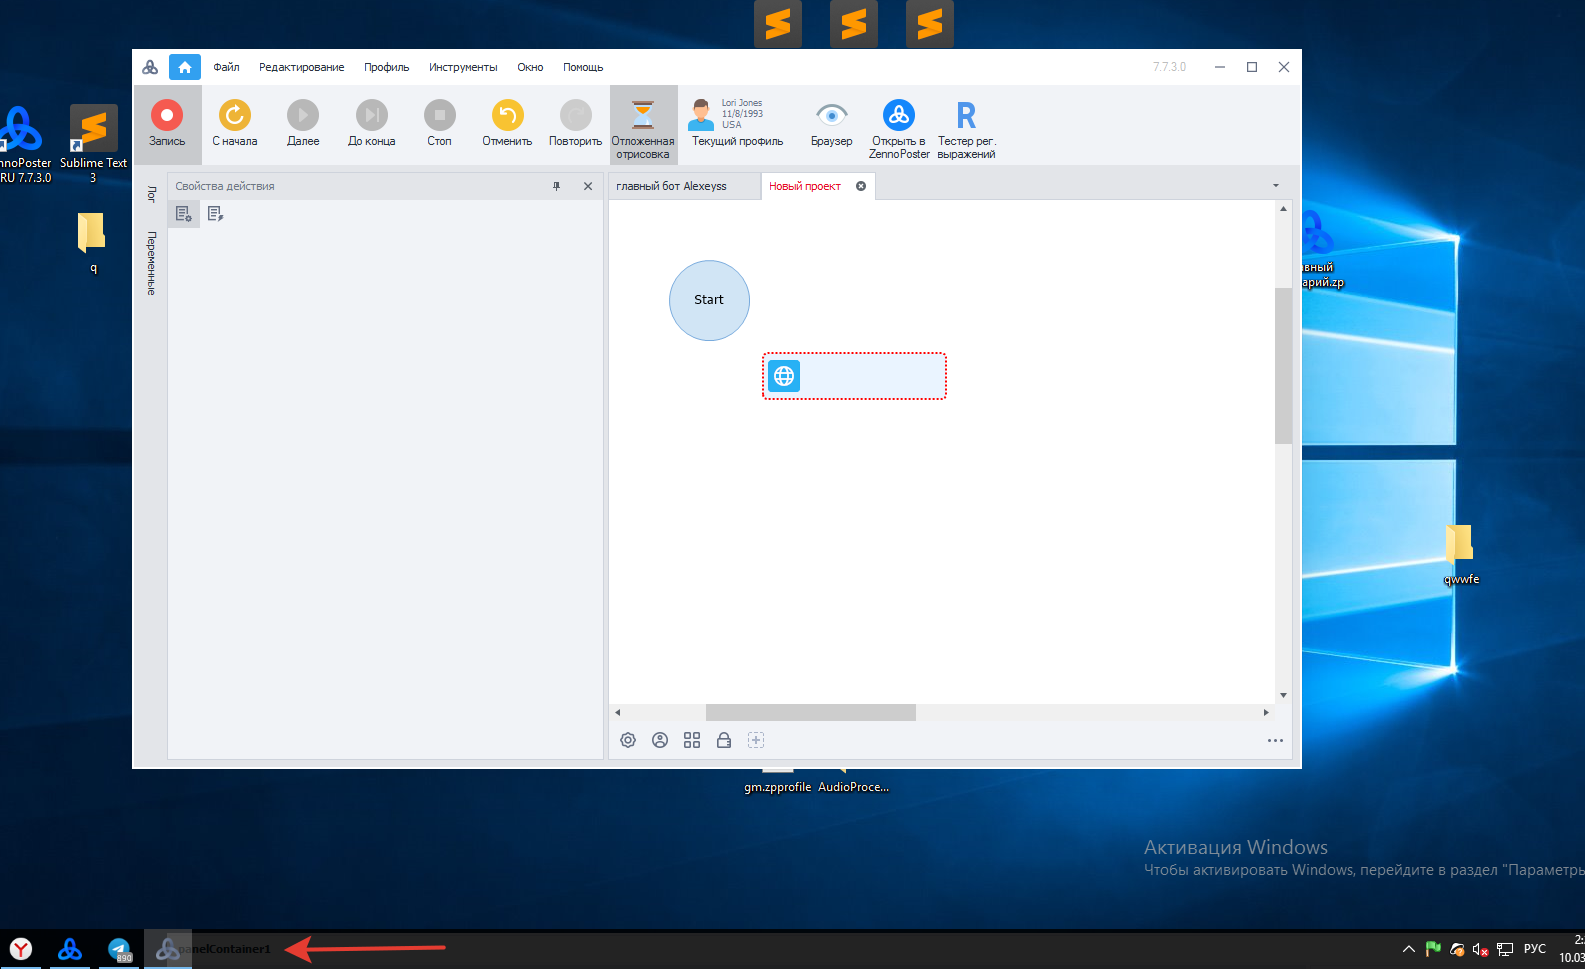Click the horizontal scrollbar thumb under the canvas
This screenshot has width=1585, height=969.
811,712
